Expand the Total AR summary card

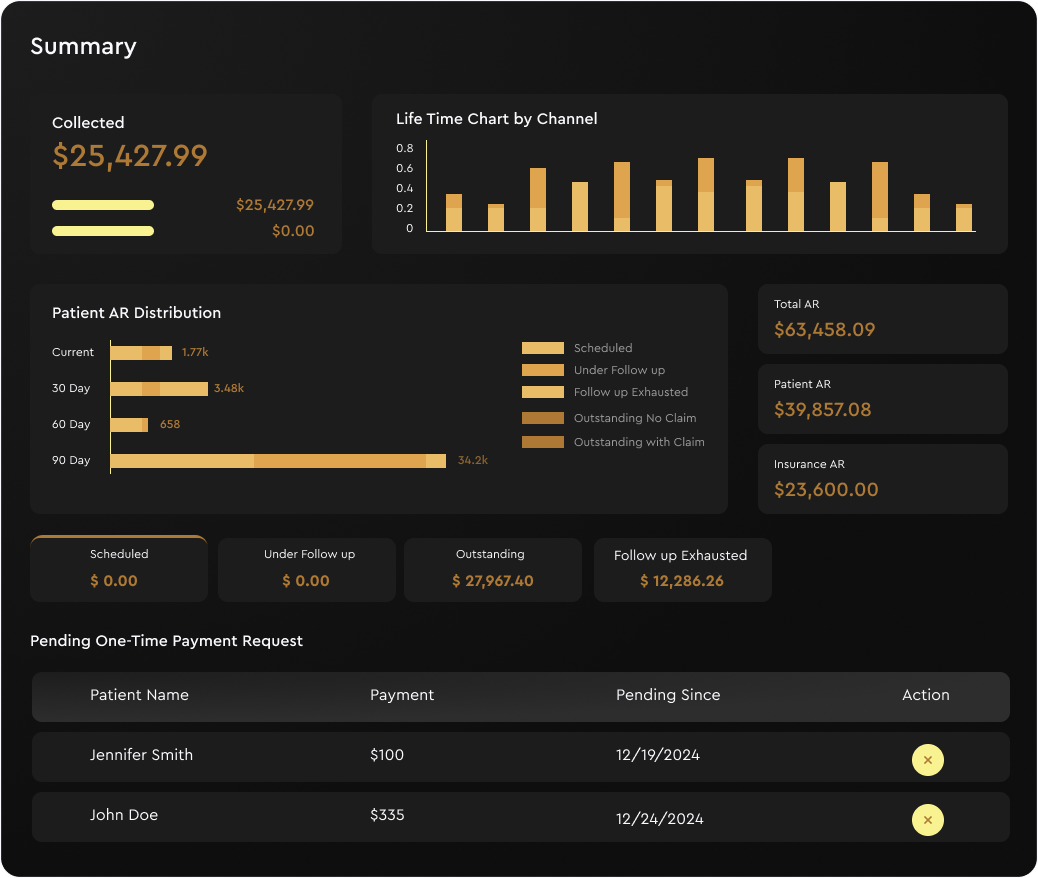pos(882,318)
